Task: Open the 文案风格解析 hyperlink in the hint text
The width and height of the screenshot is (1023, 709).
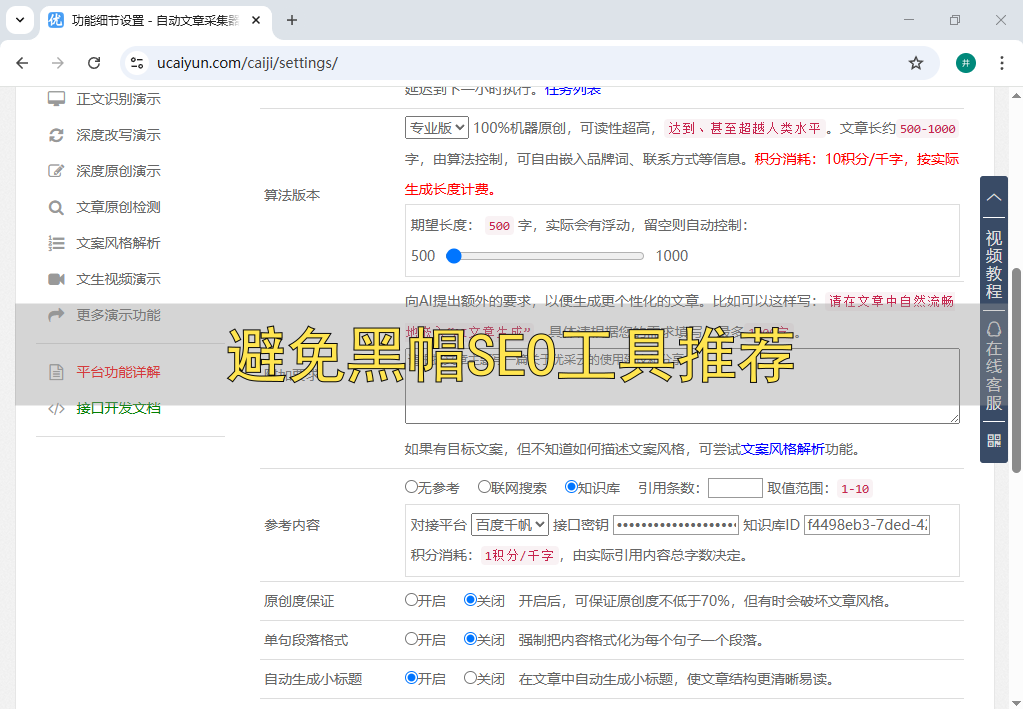Action: (x=782, y=449)
